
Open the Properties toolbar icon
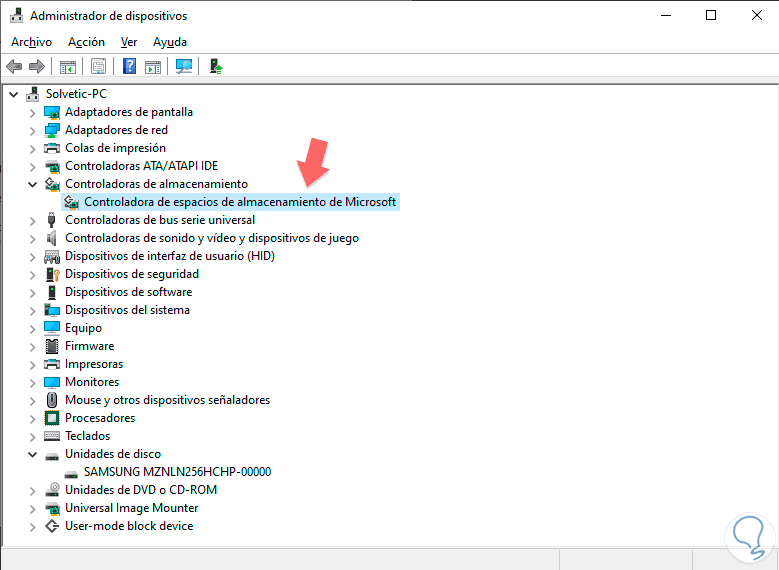pyautogui.click(x=98, y=66)
